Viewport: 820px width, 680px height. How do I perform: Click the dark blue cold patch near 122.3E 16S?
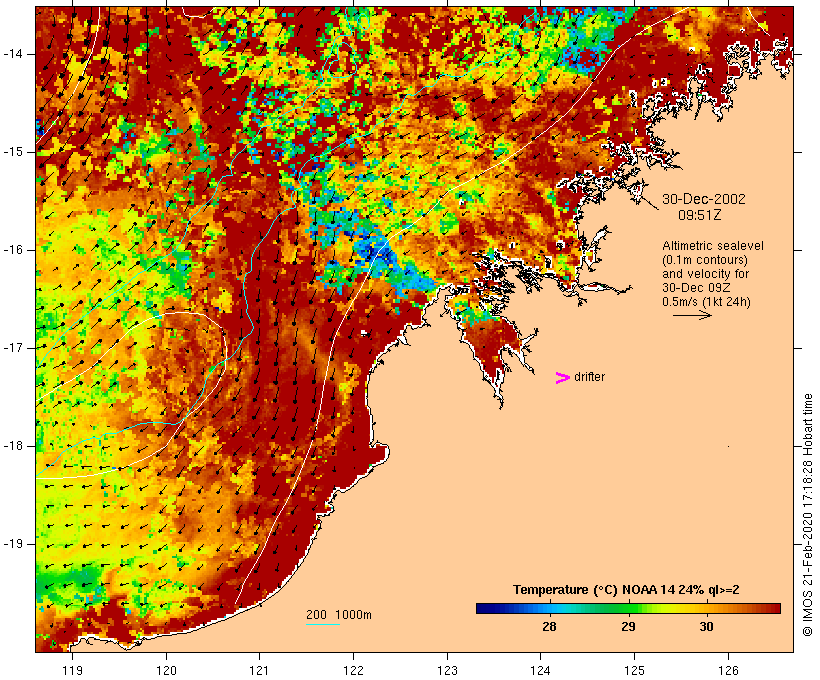click(x=381, y=254)
